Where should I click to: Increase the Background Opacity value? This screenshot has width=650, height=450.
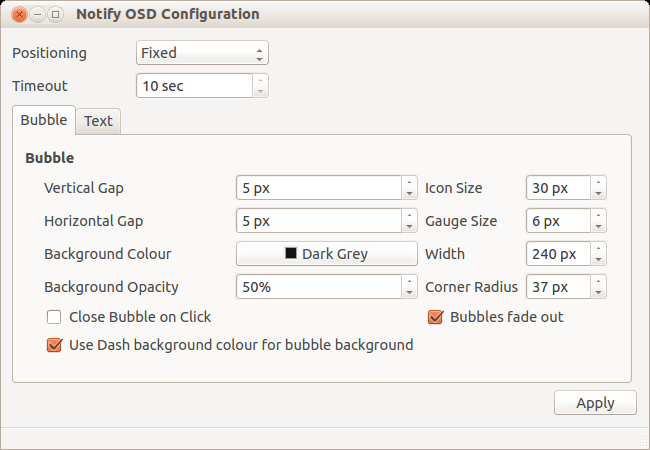pyautogui.click(x=409, y=282)
